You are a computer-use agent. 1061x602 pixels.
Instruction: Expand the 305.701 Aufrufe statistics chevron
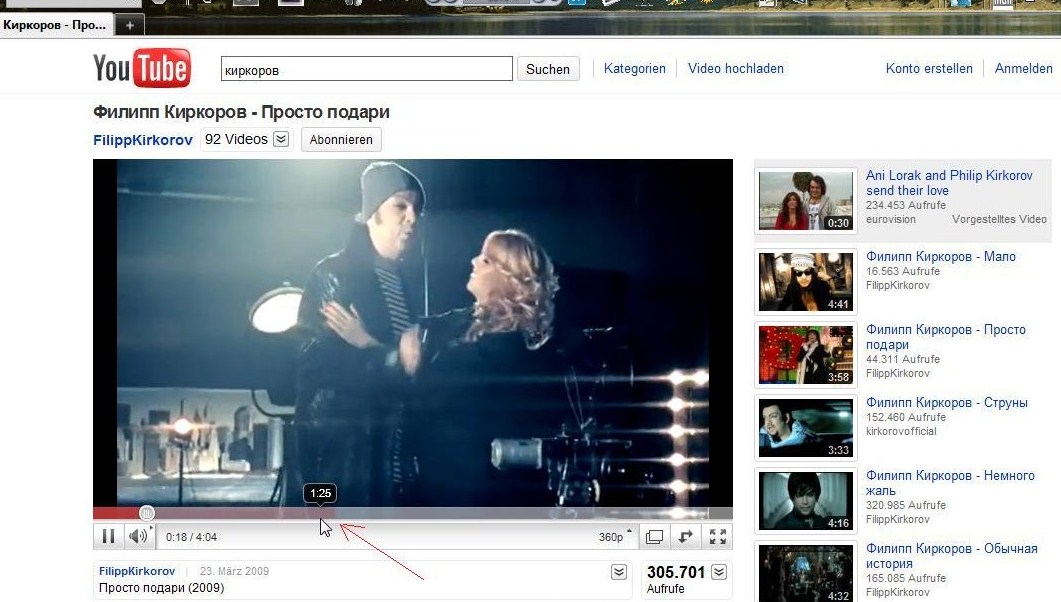(719, 572)
